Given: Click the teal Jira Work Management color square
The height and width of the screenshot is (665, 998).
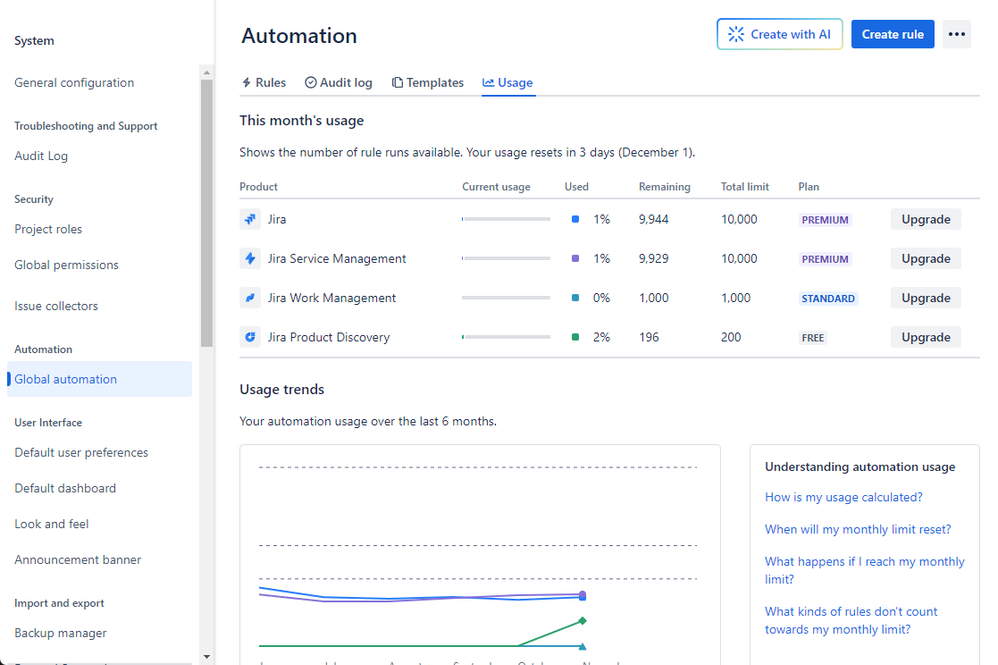Looking at the screenshot, I should tap(575, 298).
